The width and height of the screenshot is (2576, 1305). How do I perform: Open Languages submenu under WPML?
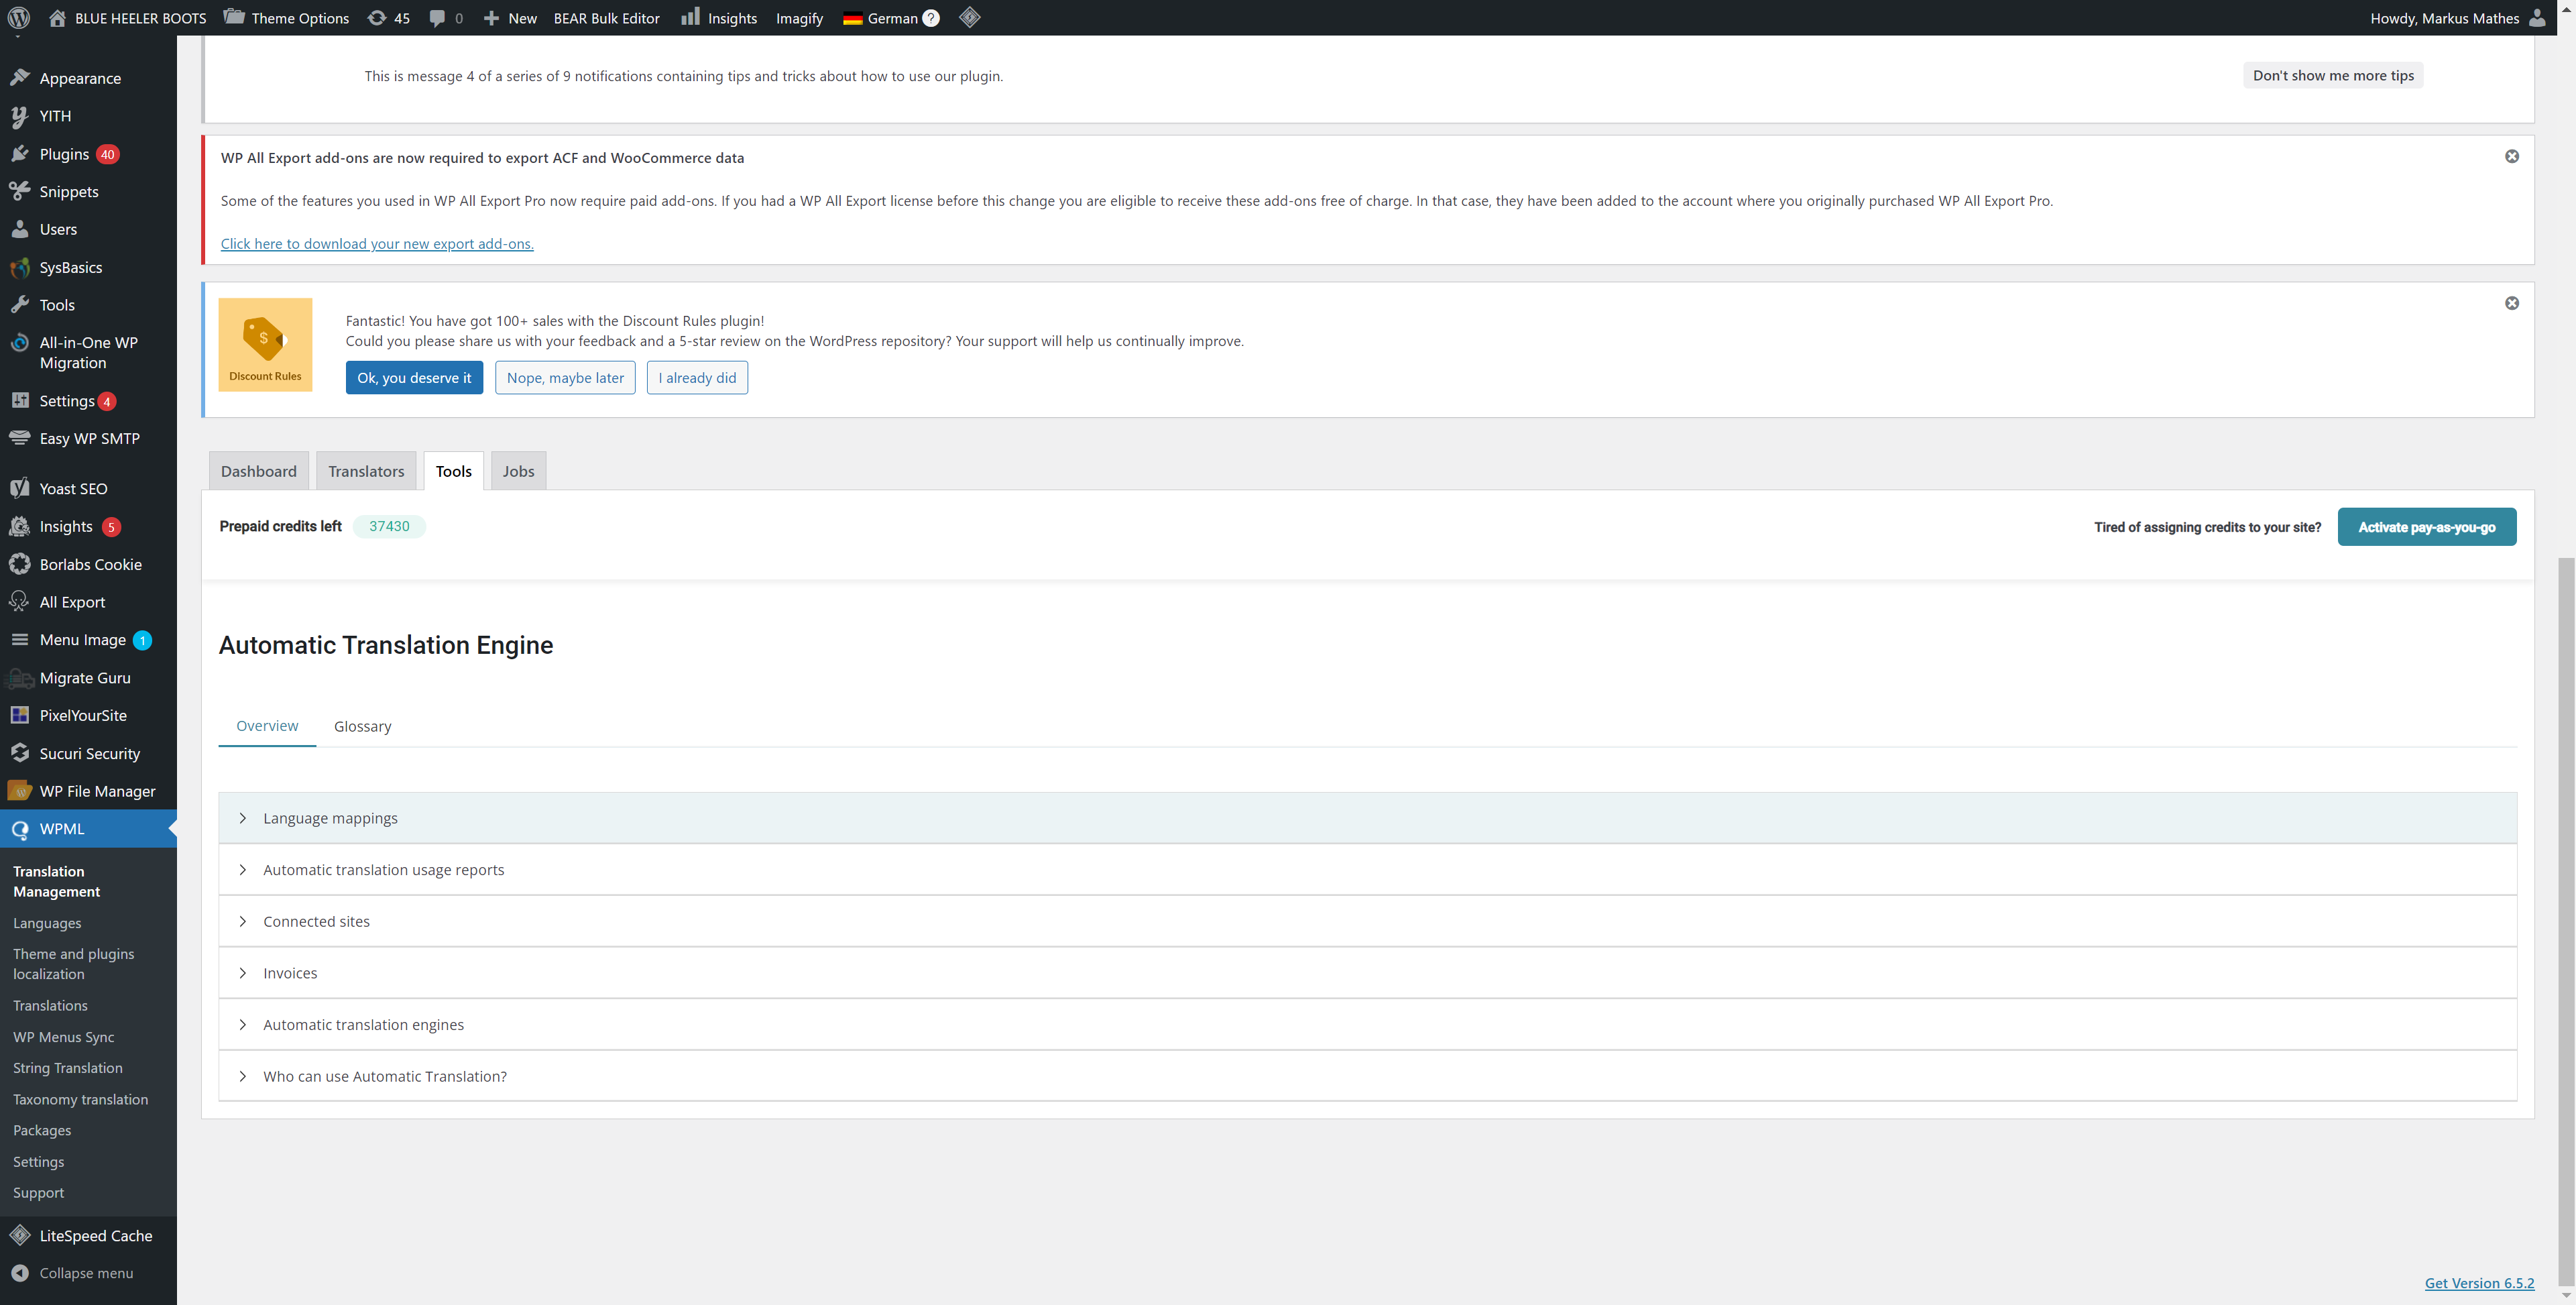(x=47, y=923)
